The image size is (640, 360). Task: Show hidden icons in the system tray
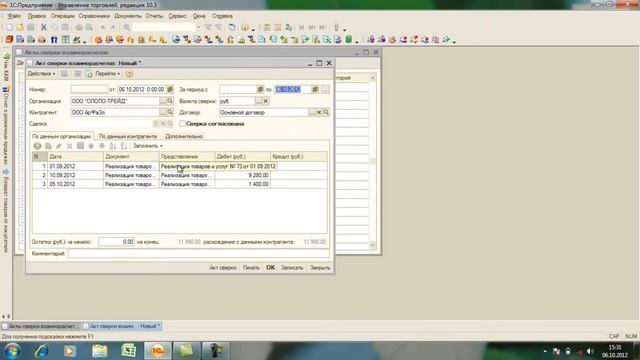545,351
